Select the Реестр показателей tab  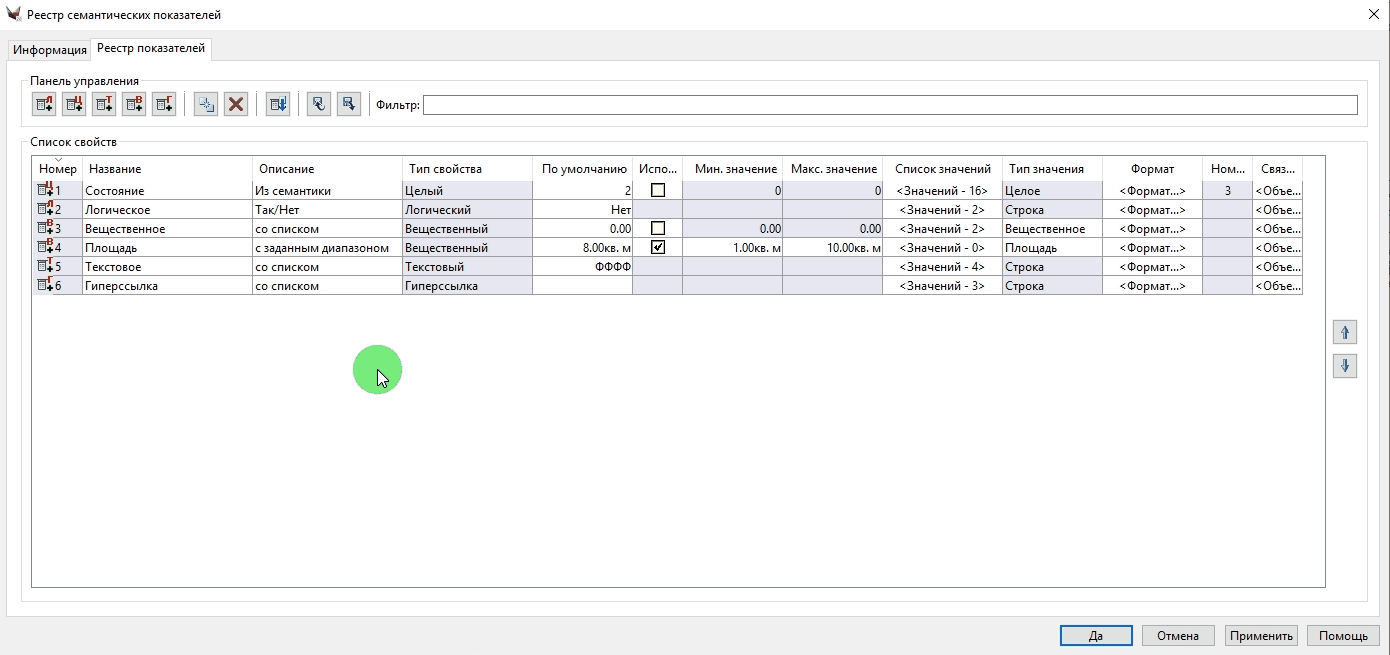[151, 49]
